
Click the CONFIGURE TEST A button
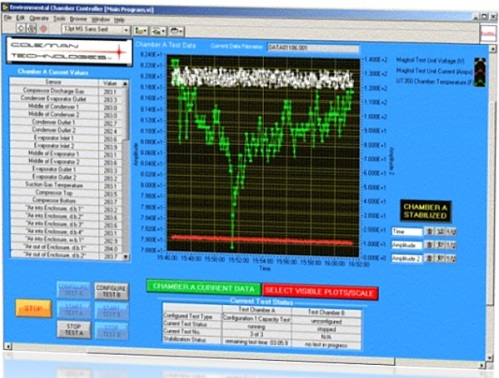point(74,290)
